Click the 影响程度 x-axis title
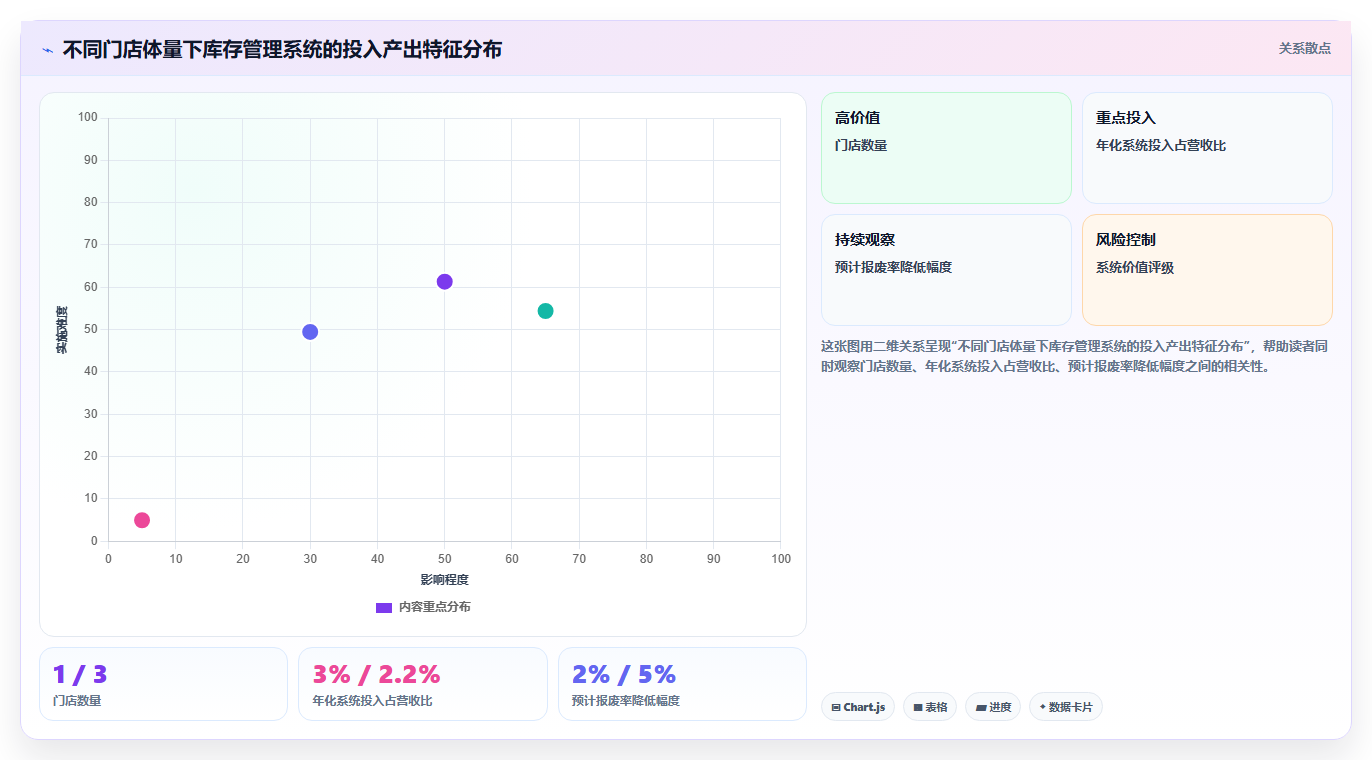This screenshot has width=1372, height=760. point(444,580)
